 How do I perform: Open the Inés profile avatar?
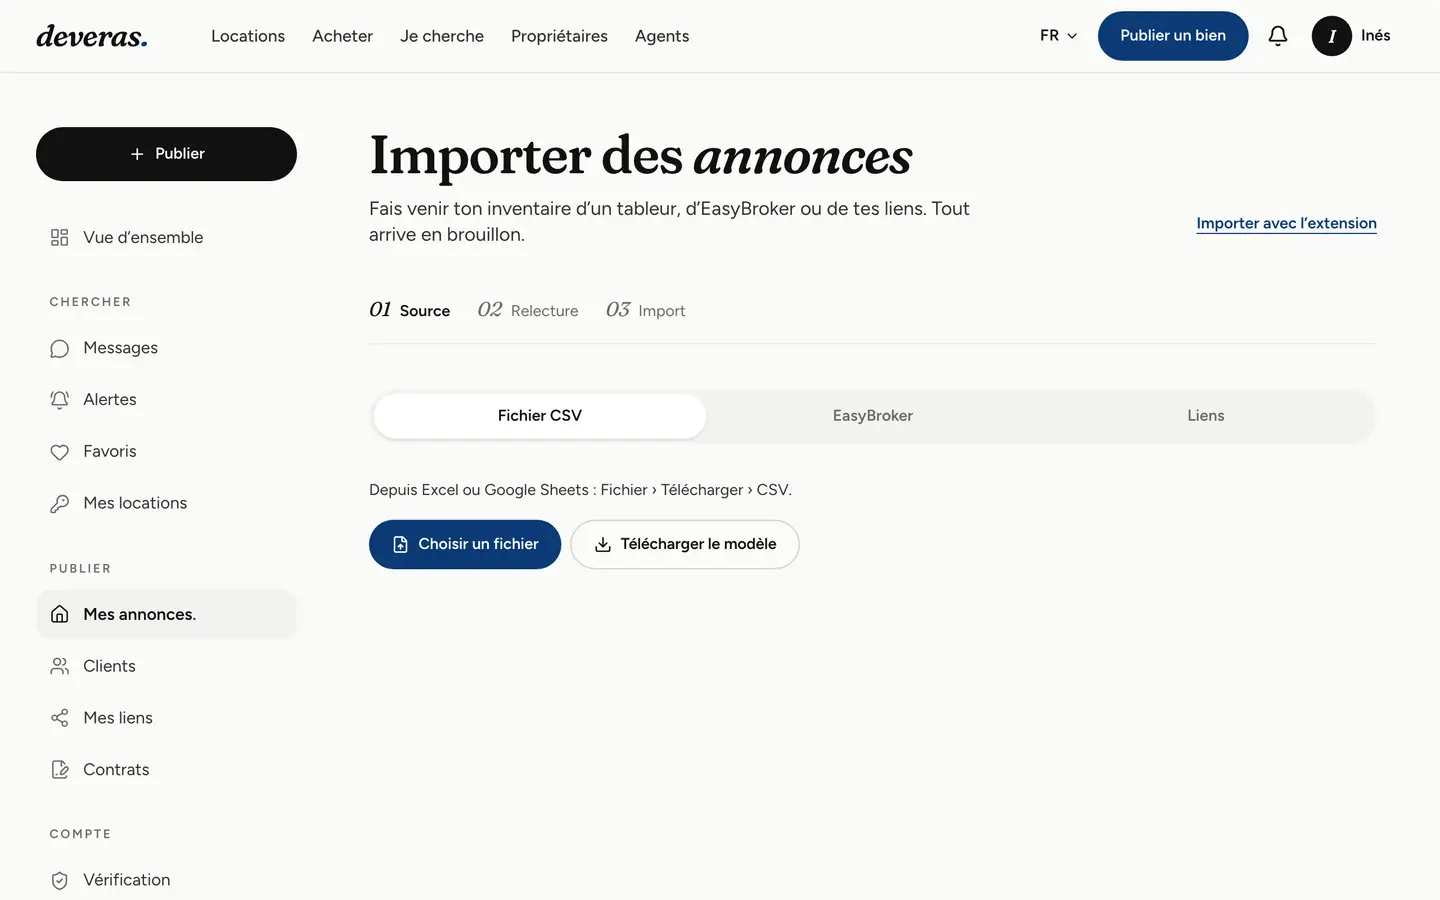1332,36
